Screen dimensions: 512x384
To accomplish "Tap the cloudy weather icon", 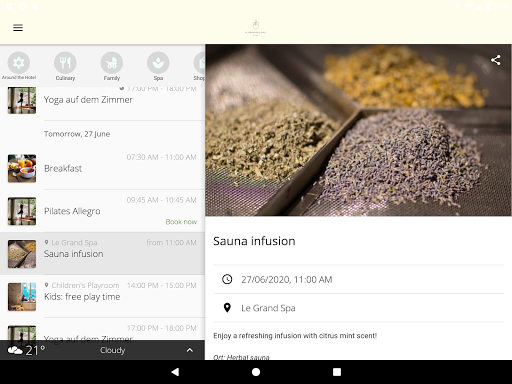I will (x=15, y=350).
